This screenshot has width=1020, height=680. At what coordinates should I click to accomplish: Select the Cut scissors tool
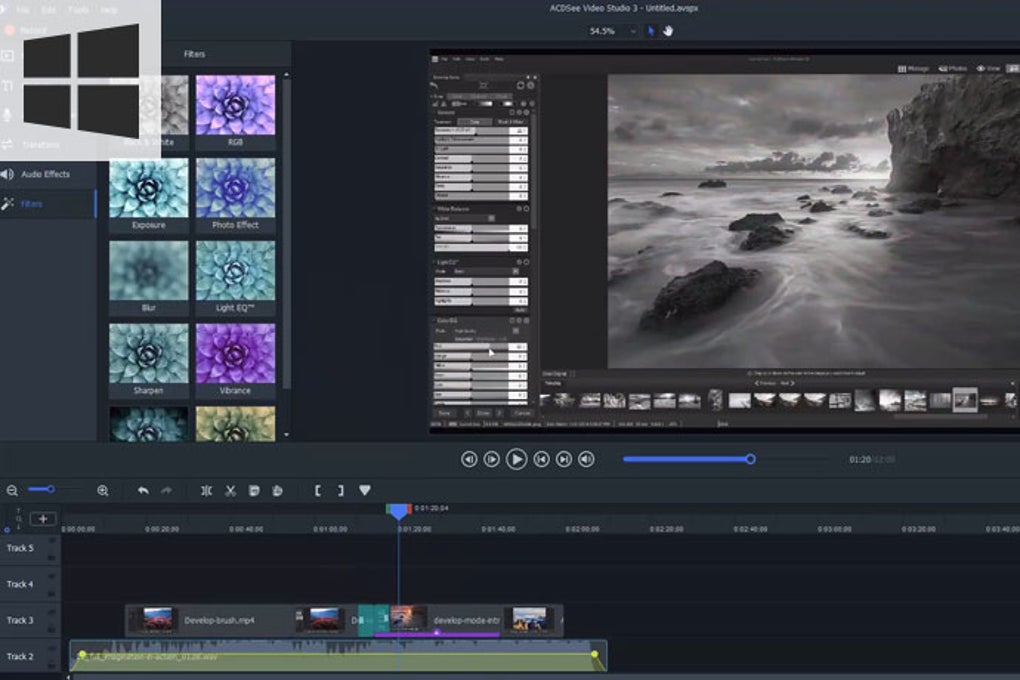pyautogui.click(x=230, y=490)
